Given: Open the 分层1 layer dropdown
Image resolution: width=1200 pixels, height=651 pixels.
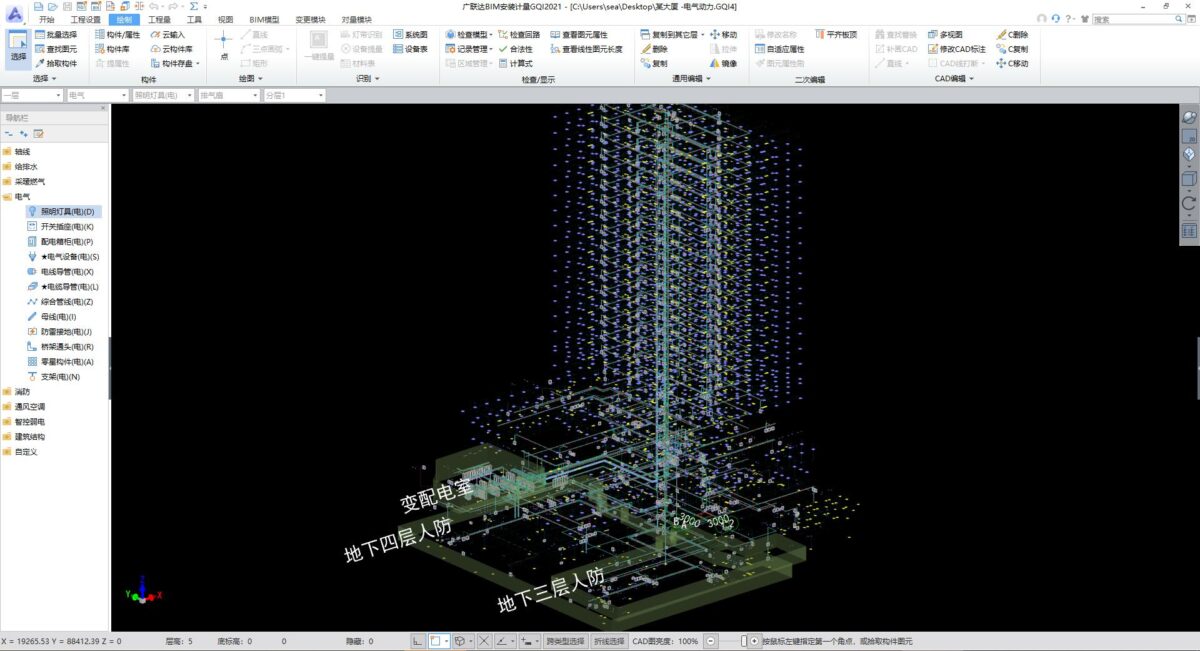Looking at the screenshot, I should click(294, 95).
